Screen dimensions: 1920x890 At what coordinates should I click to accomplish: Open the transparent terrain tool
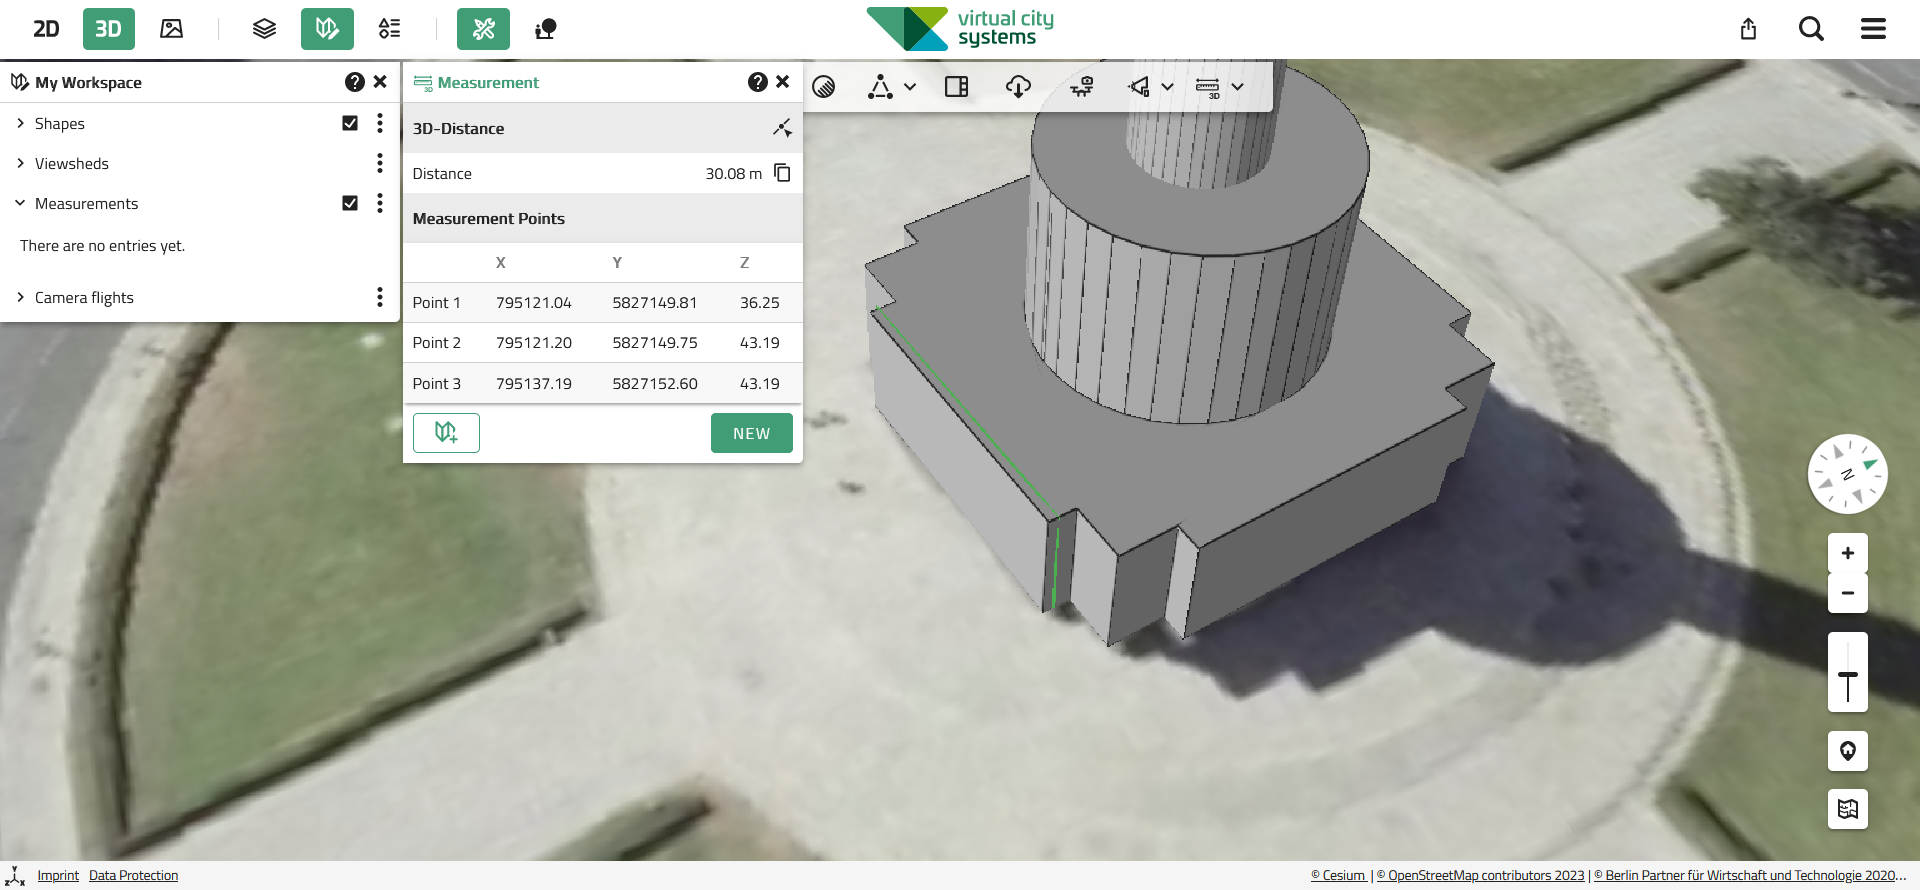(824, 86)
